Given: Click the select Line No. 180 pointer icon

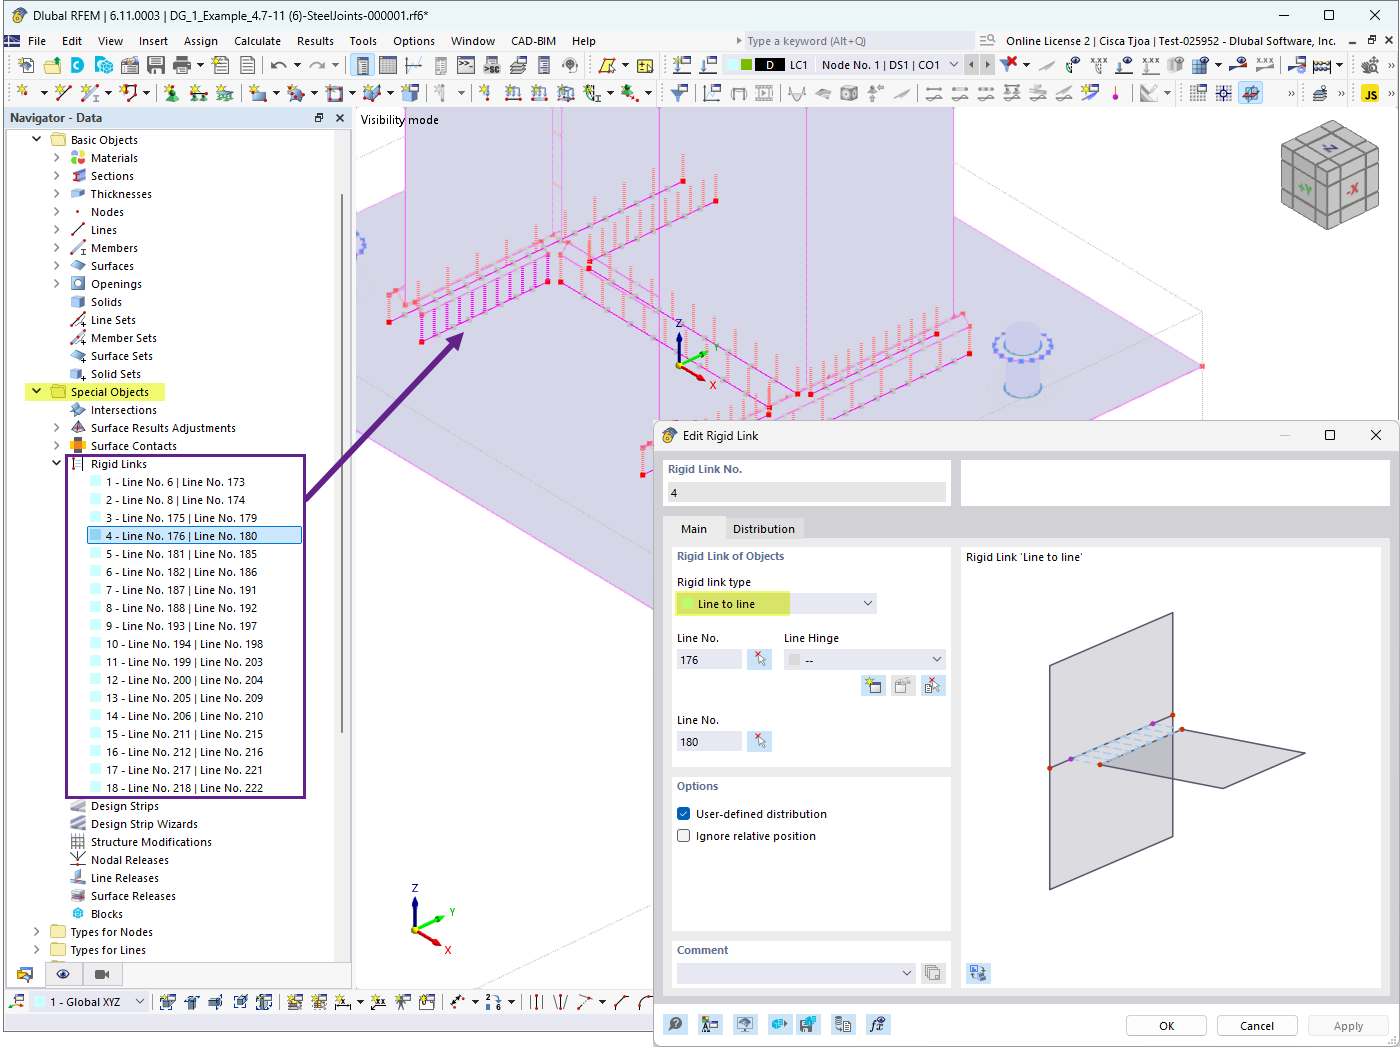Looking at the screenshot, I should click(x=759, y=740).
